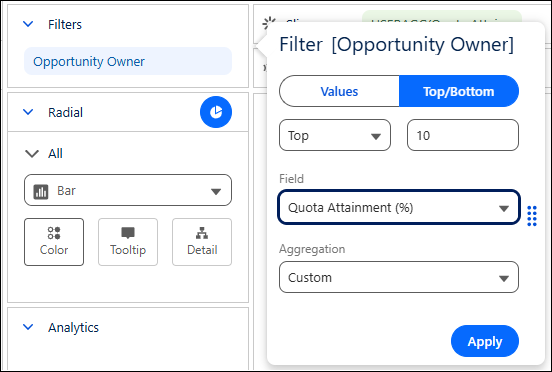
Task: Click the Radial section heading
Action: [x=65, y=112]
